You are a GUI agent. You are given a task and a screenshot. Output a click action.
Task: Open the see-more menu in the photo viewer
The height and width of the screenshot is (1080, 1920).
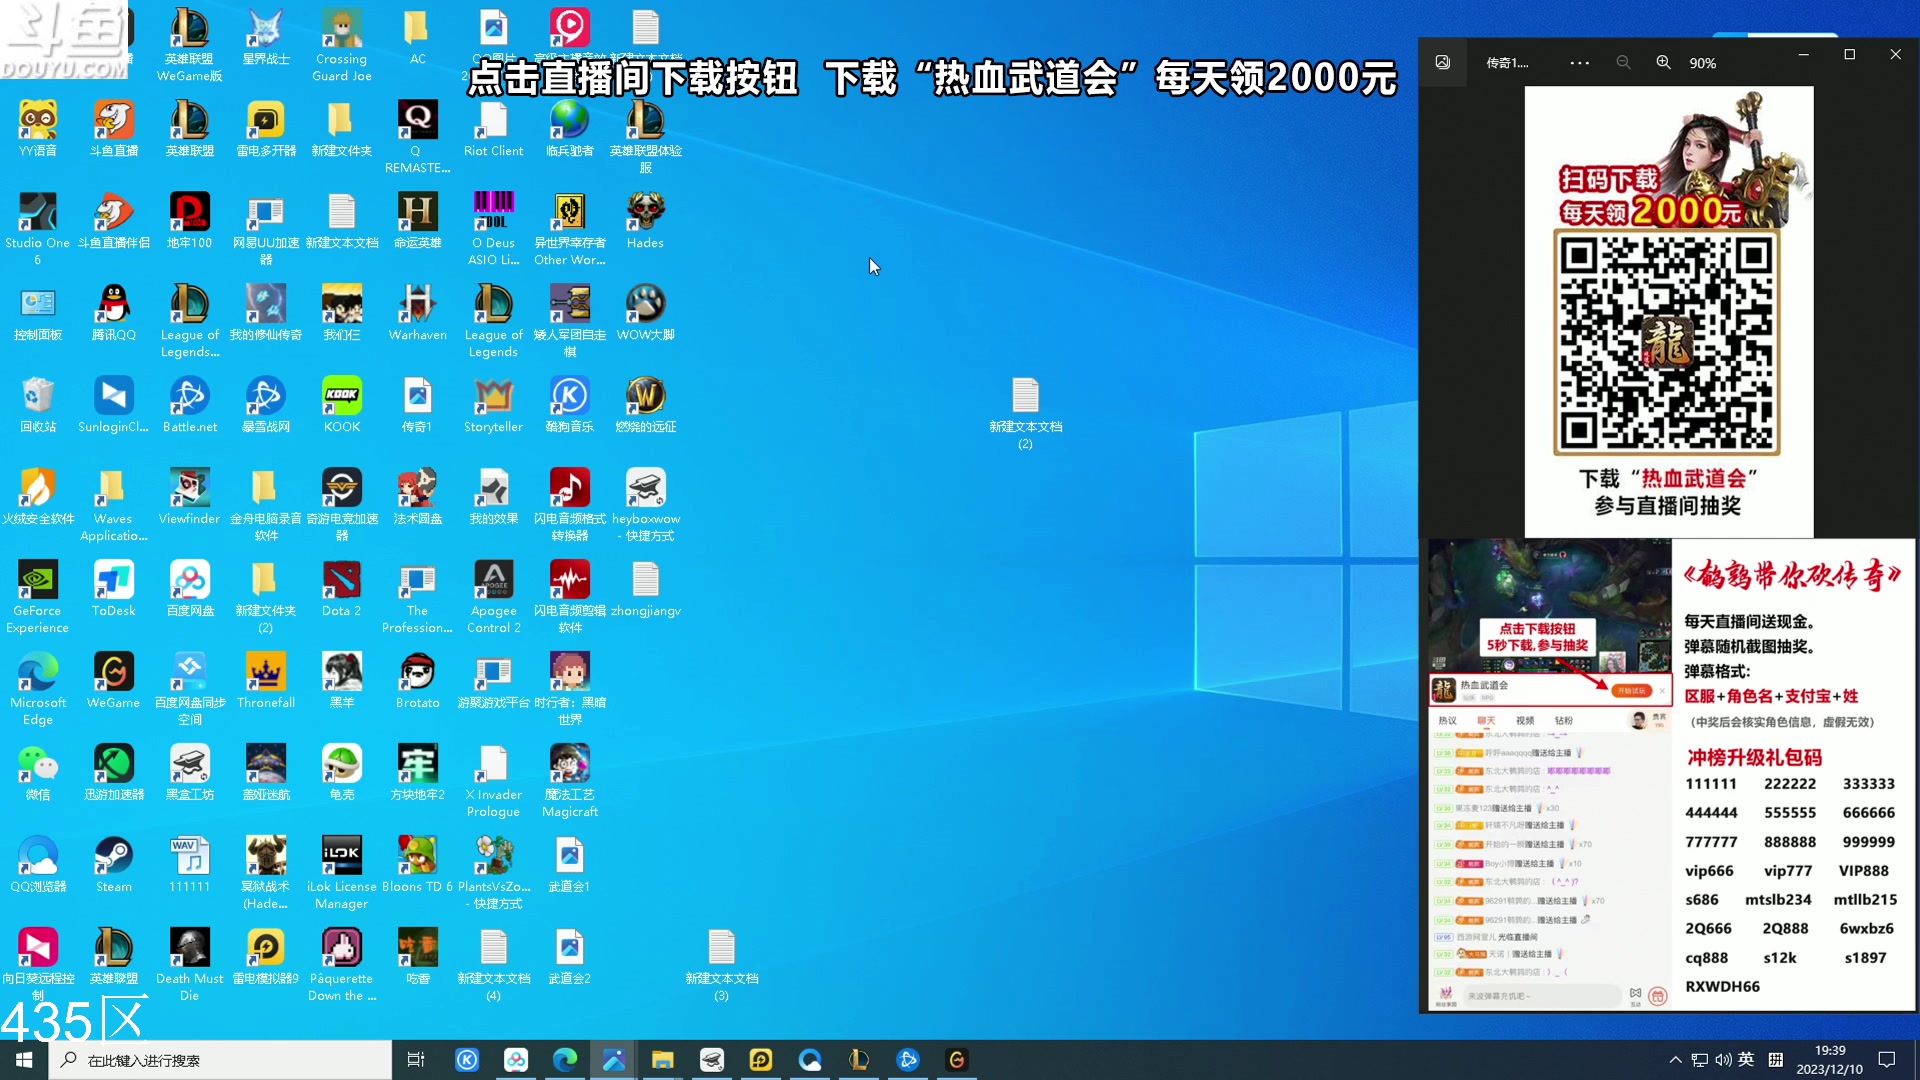point(1578,62)
